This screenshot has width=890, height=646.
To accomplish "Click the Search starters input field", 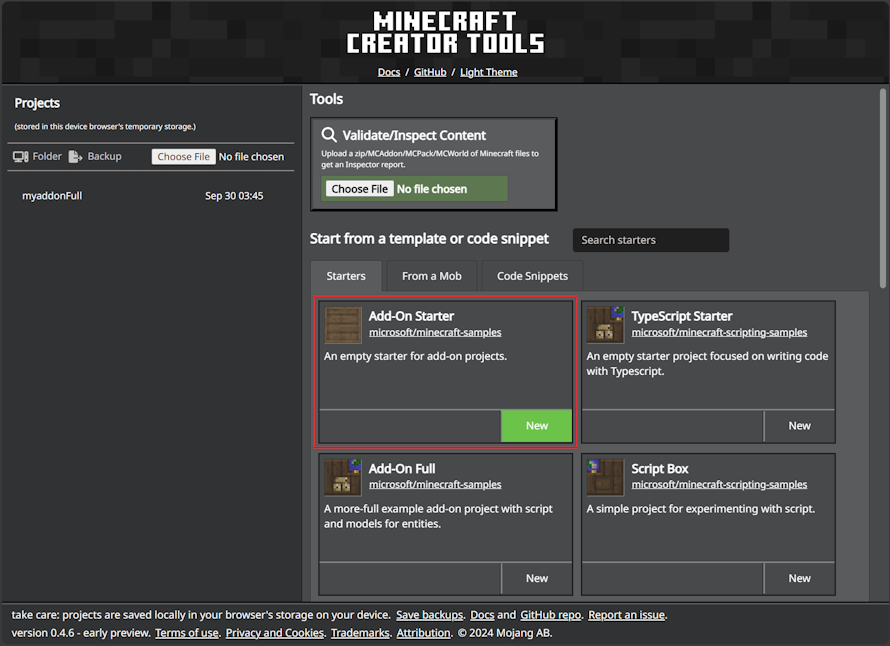I will point(650,240).
